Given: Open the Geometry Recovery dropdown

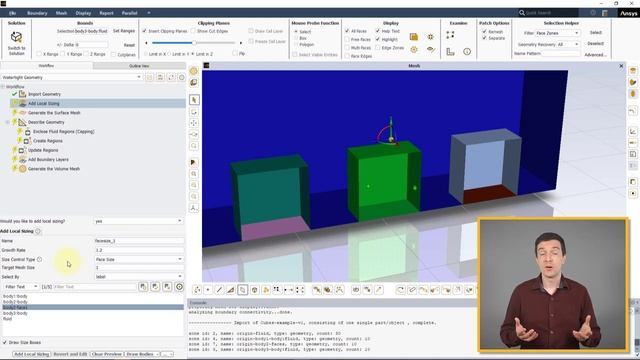Looking at the screenshot, I should pyautogui.click(x=568, y=44).
